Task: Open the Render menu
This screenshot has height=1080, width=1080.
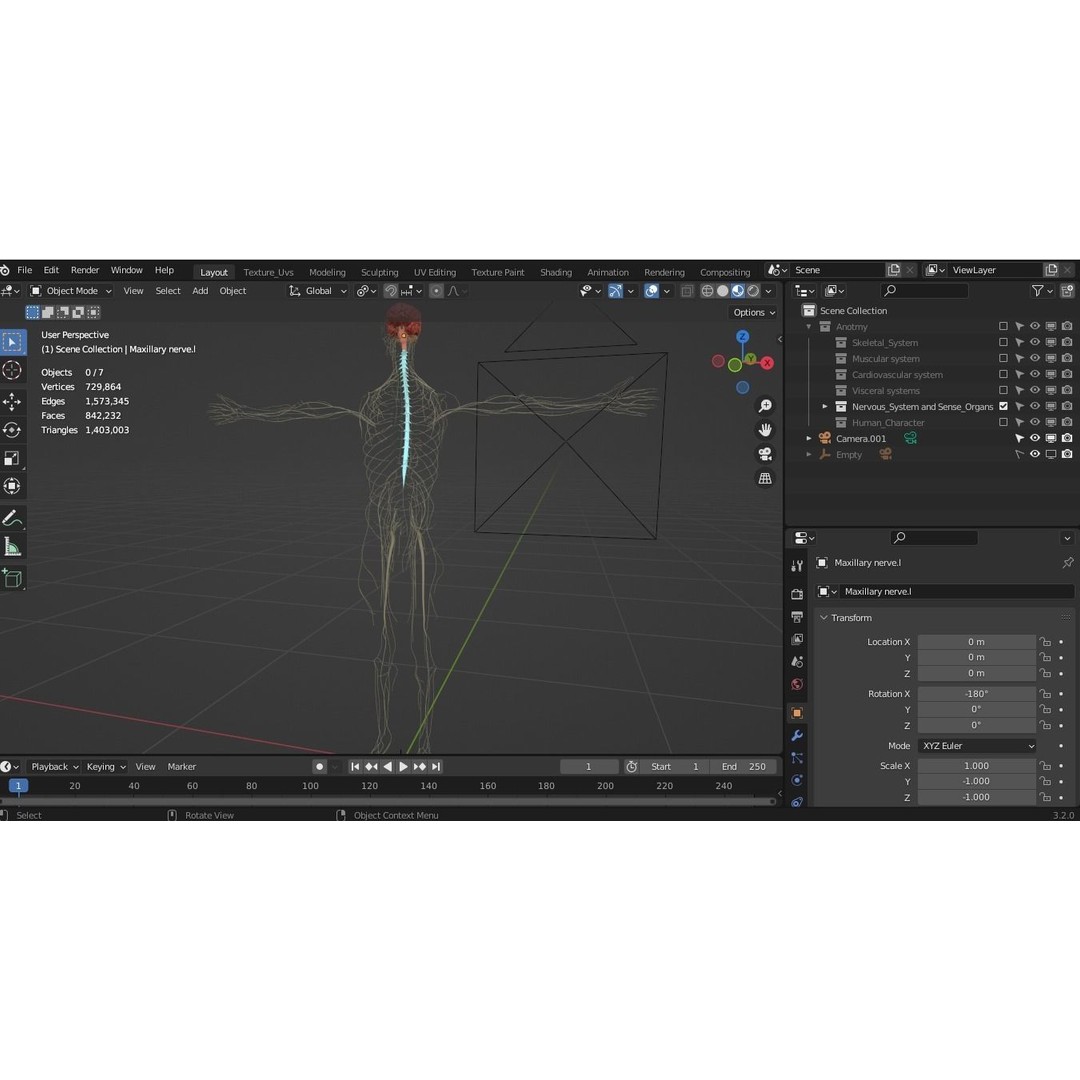Action: point(85,269)
